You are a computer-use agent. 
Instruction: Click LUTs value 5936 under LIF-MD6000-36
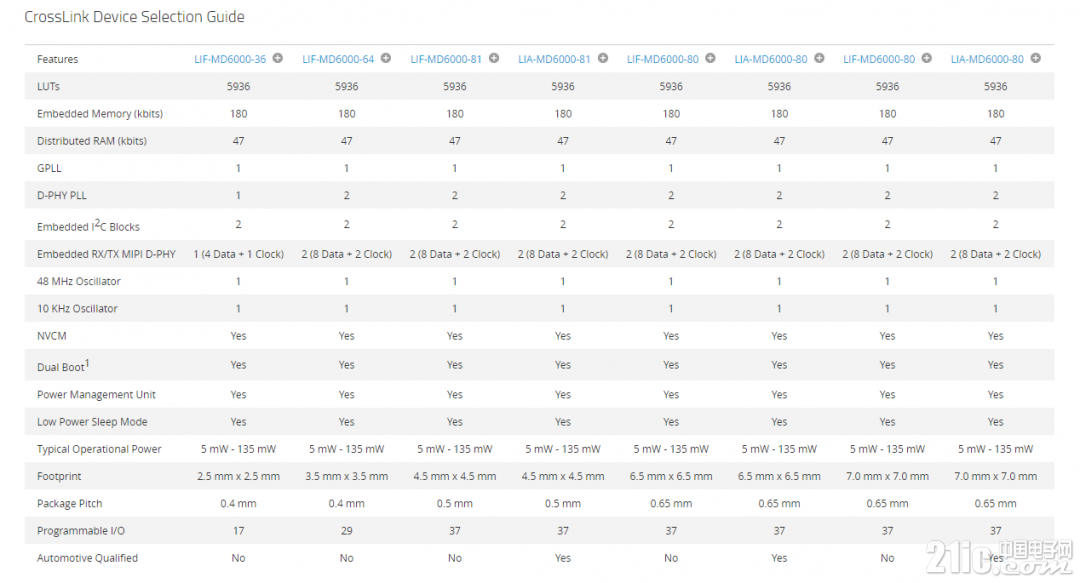pos(238,87)
